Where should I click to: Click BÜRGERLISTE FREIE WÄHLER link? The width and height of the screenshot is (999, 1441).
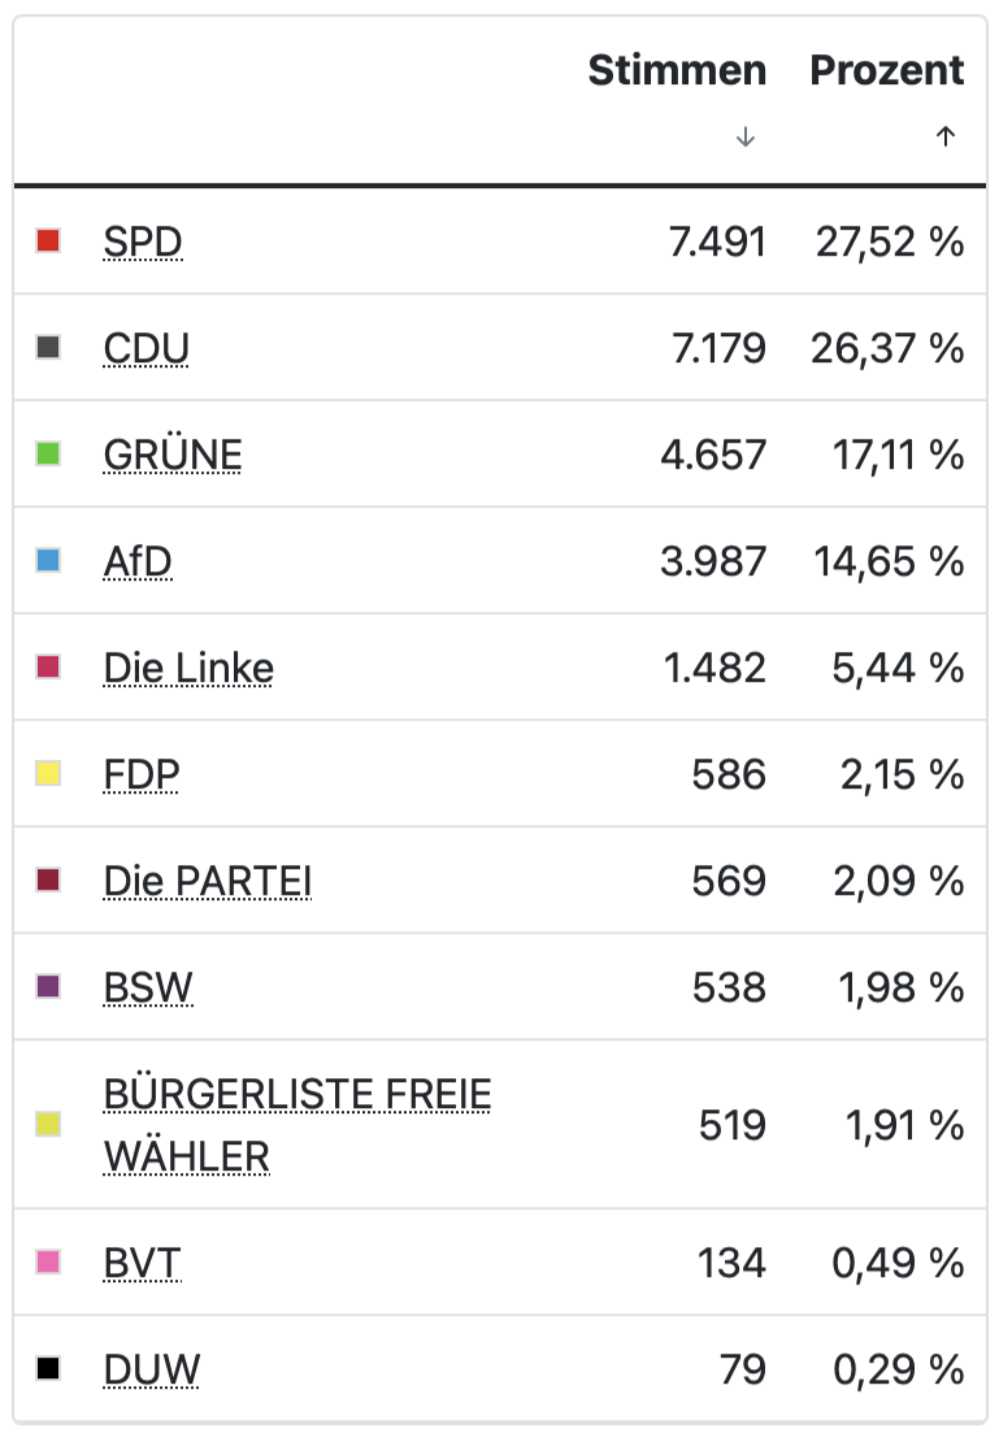(297, 1125)
